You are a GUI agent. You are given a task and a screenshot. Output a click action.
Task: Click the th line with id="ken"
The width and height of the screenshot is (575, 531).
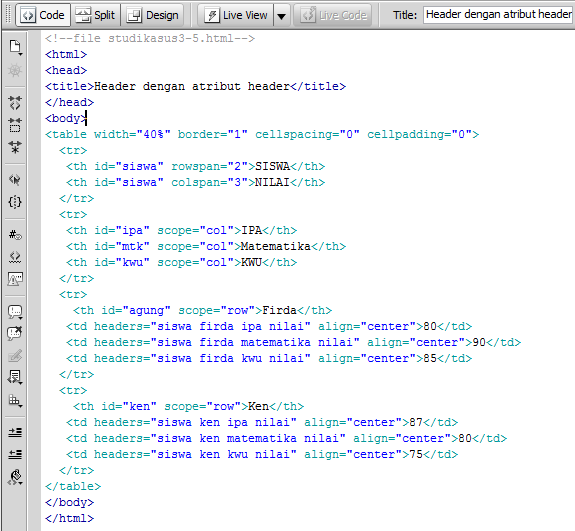point(188,407)
